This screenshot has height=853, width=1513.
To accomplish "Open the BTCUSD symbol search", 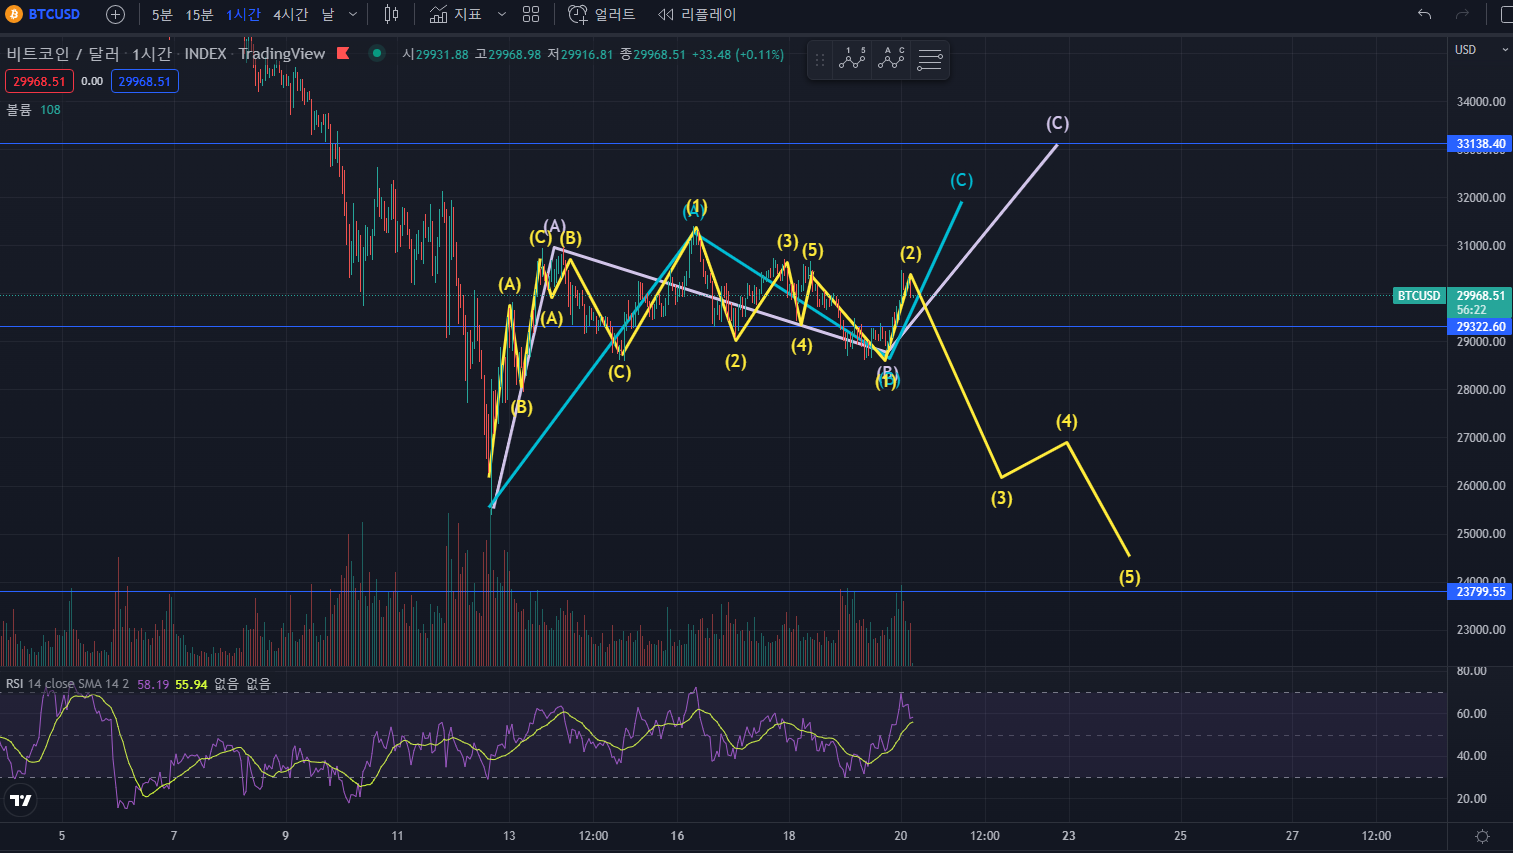I will coord(43,14).
